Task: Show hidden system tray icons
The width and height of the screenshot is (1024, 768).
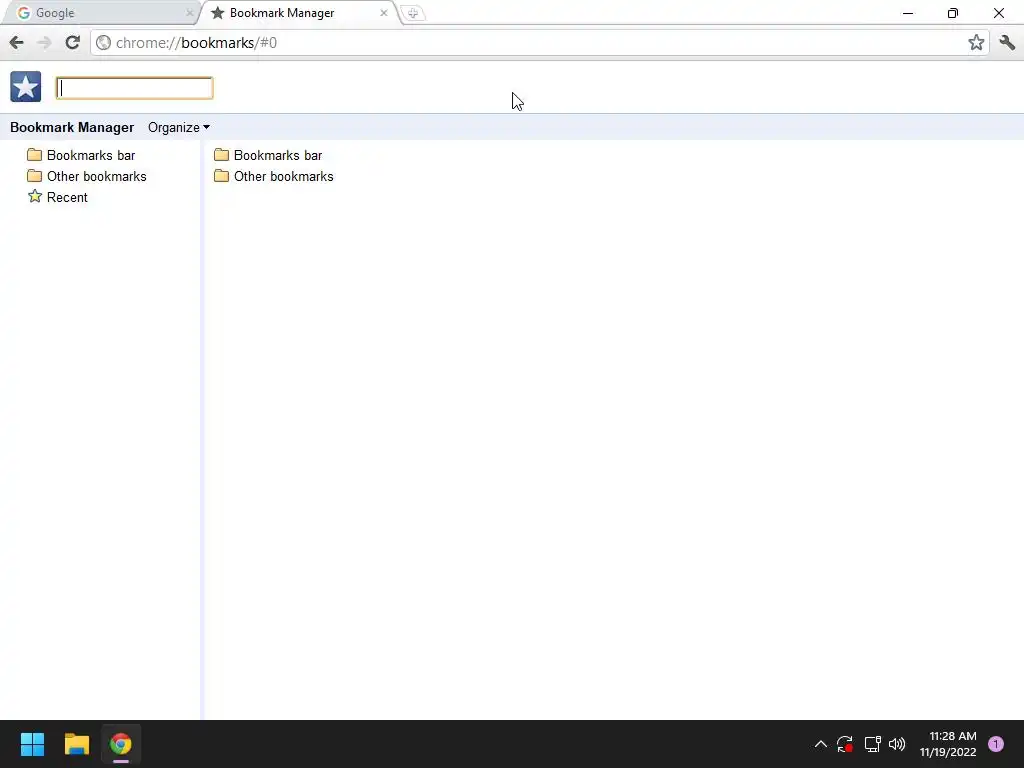Action: click(821, 744)
